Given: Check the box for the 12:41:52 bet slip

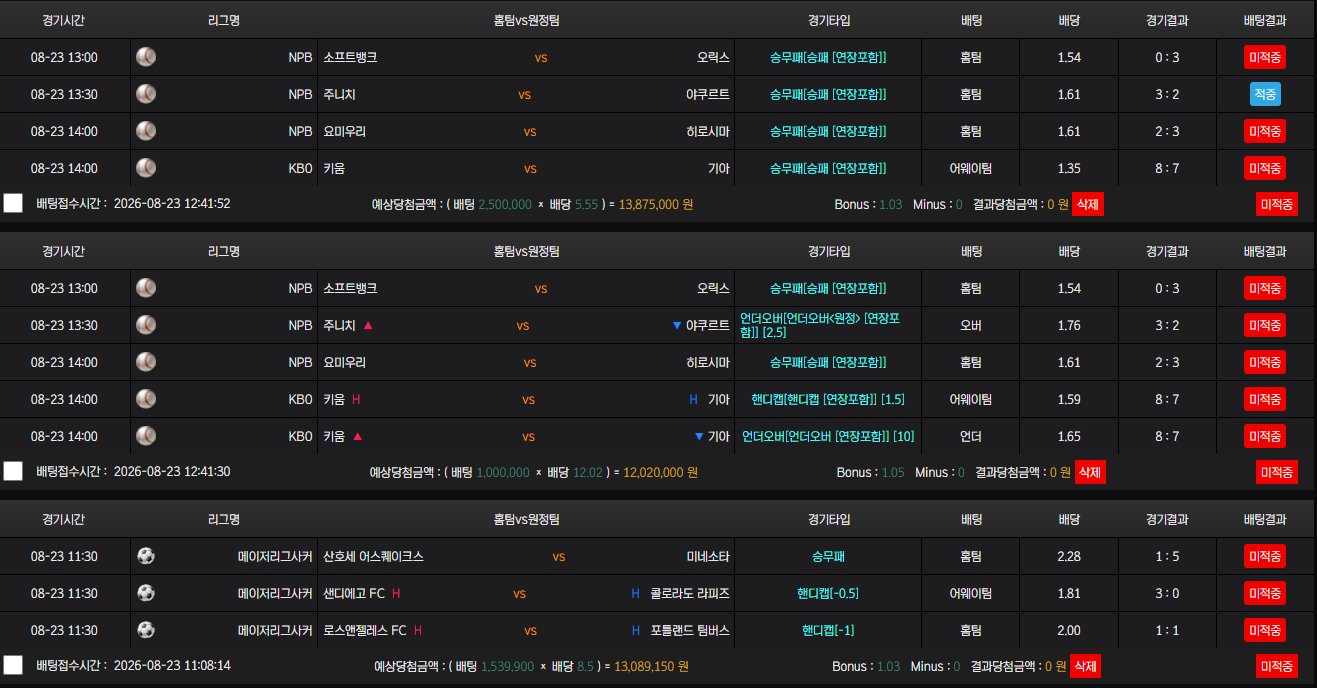Looking at the screenshot, I should coord(13,203).
